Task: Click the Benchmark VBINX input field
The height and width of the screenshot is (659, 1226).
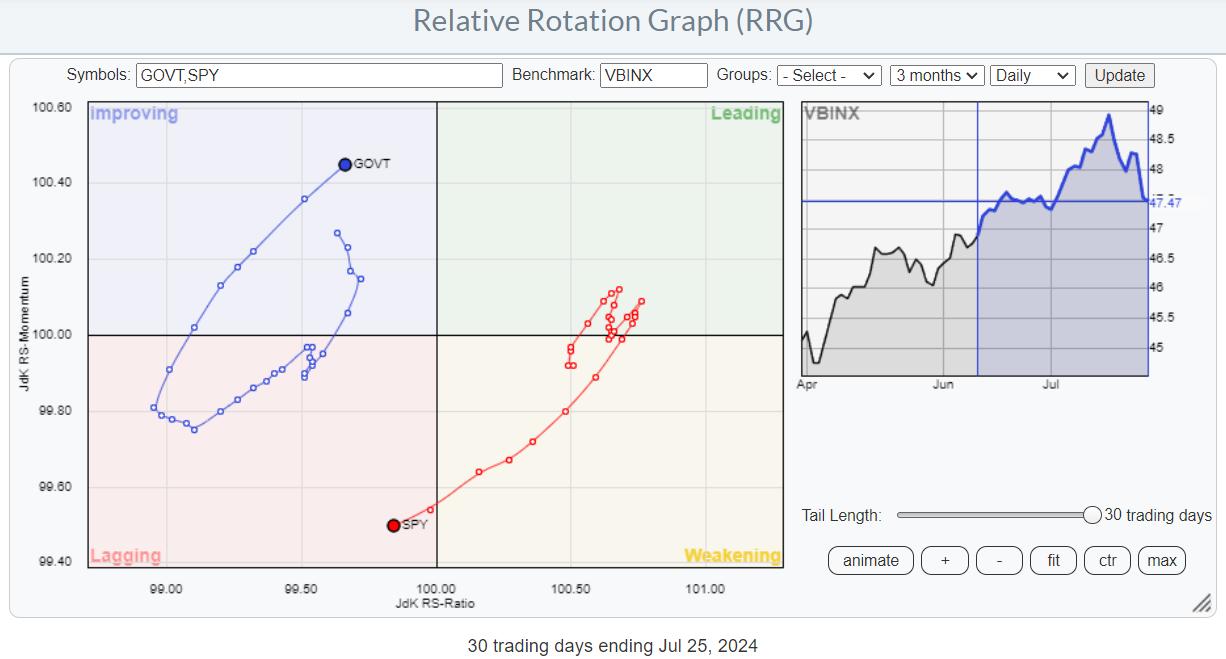Action: tap(653, 76)
